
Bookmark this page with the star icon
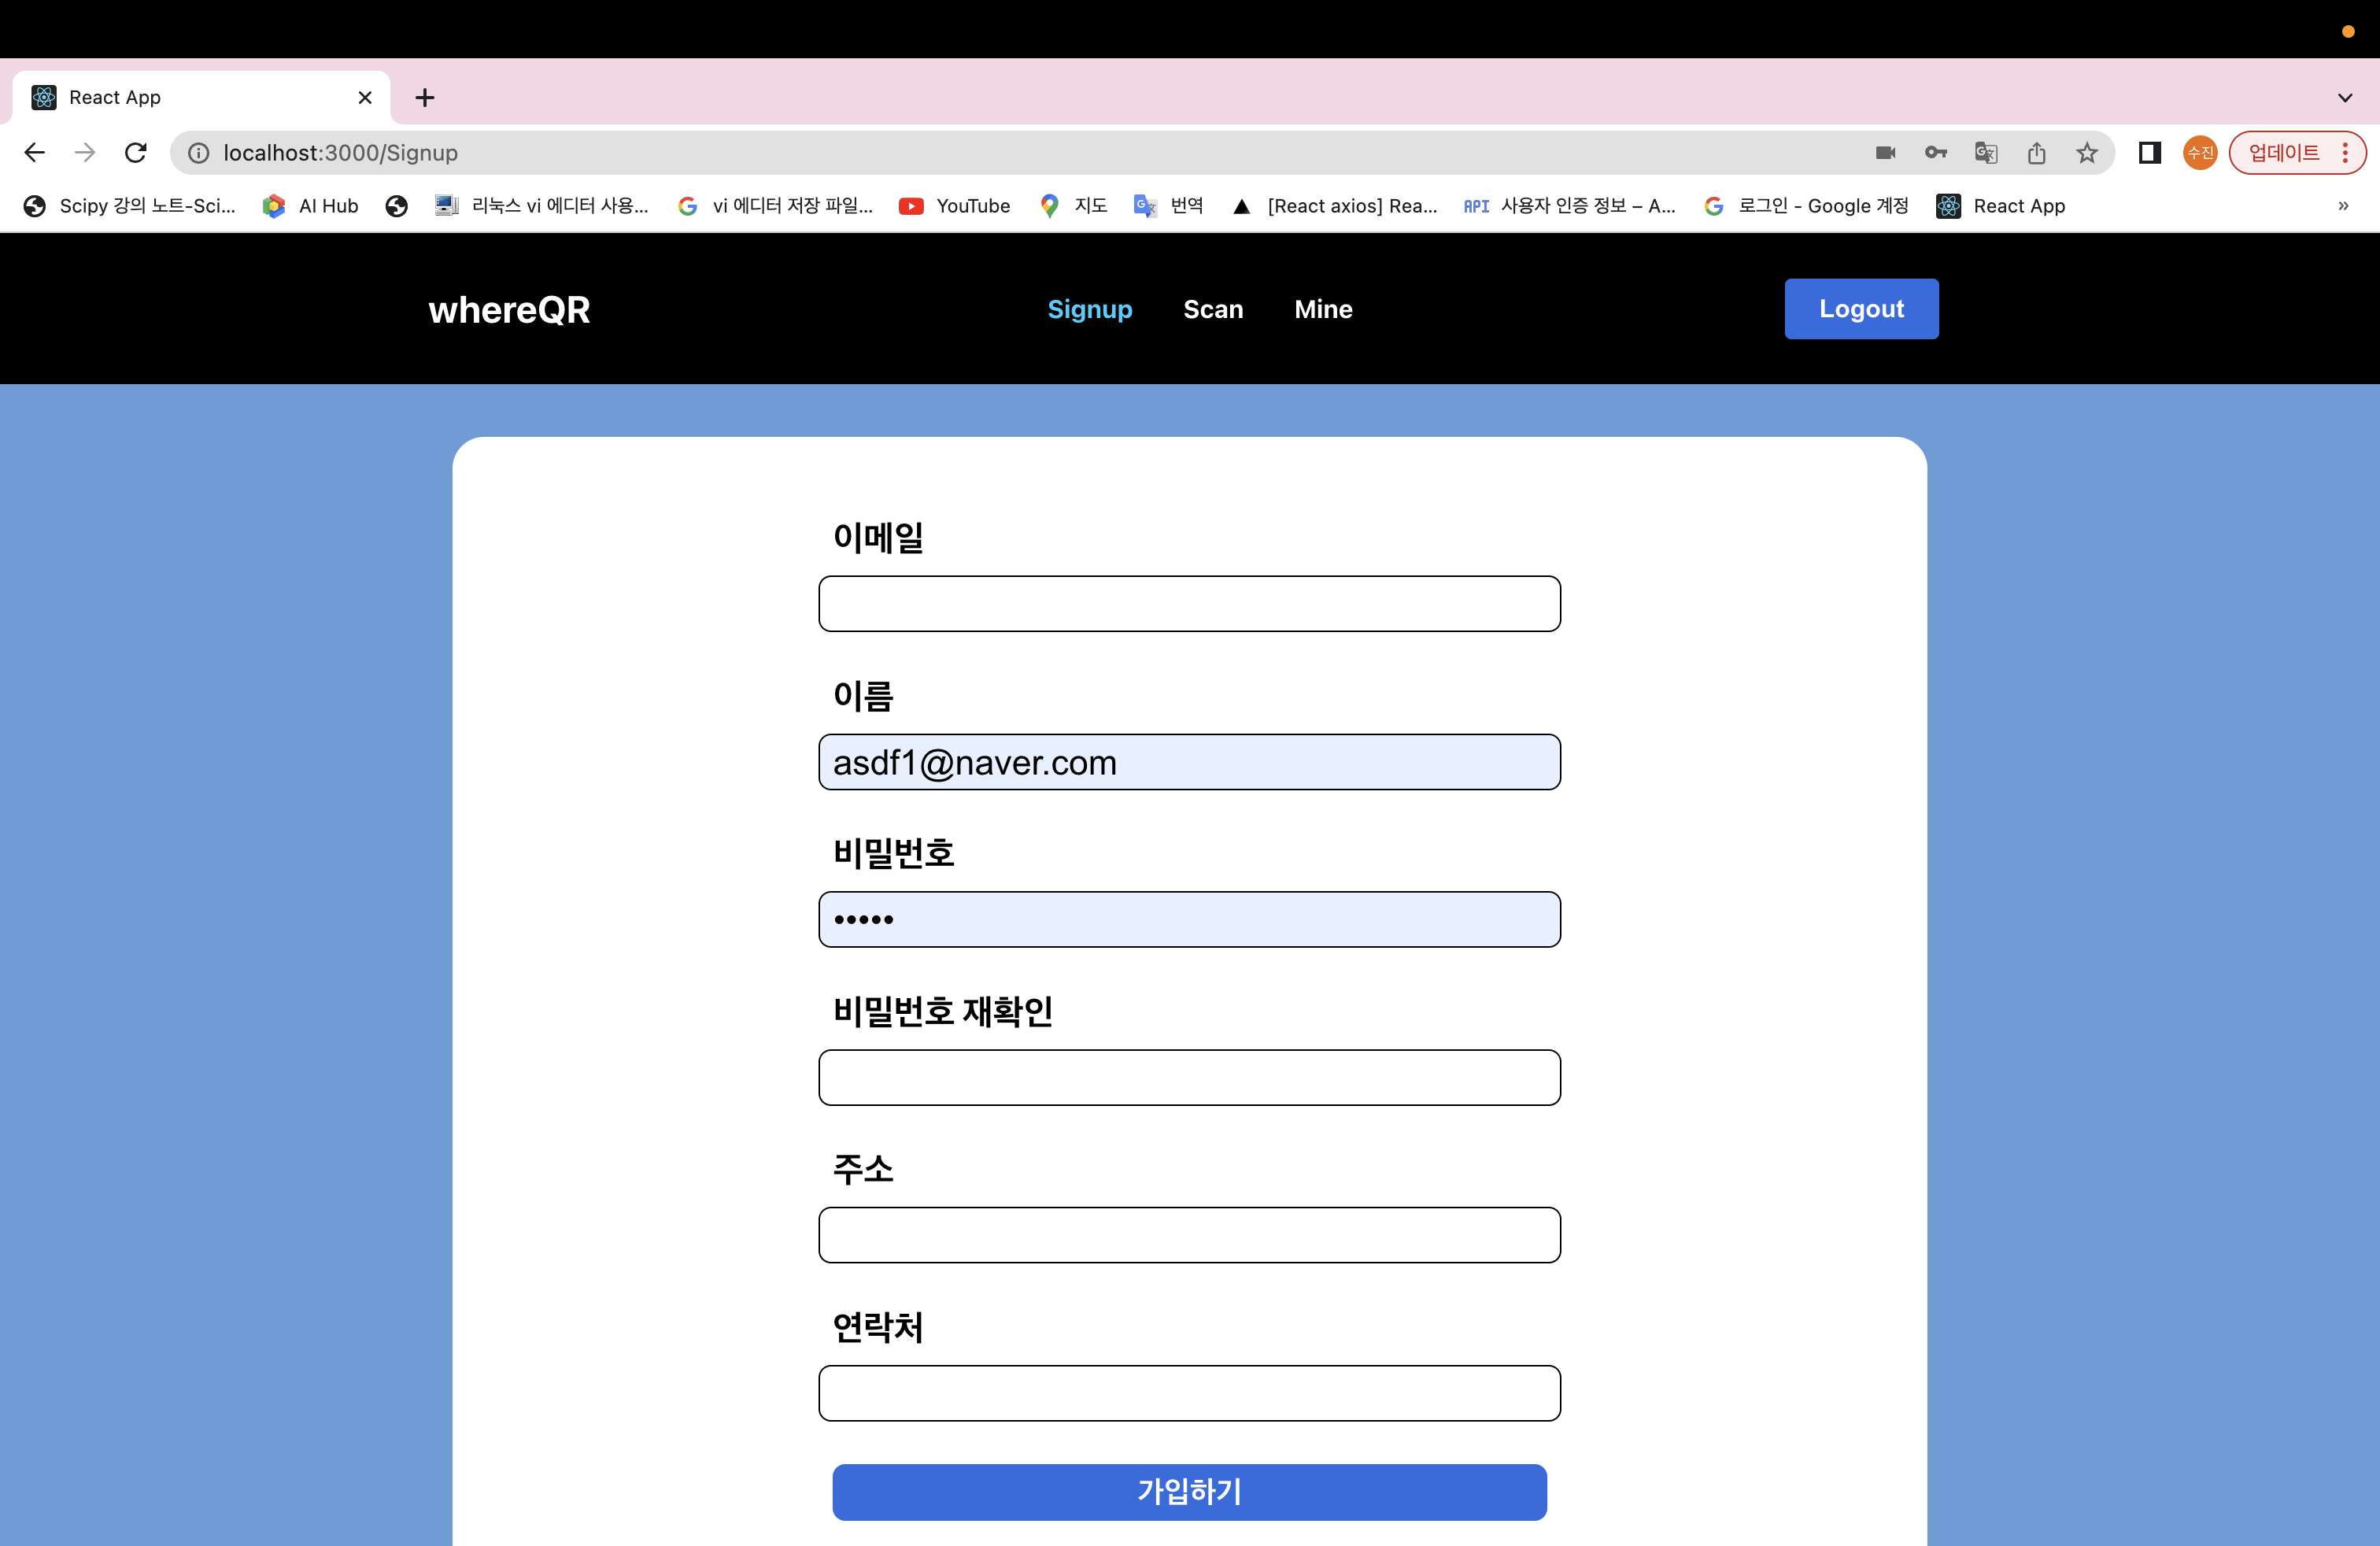tap(2086, 152)
